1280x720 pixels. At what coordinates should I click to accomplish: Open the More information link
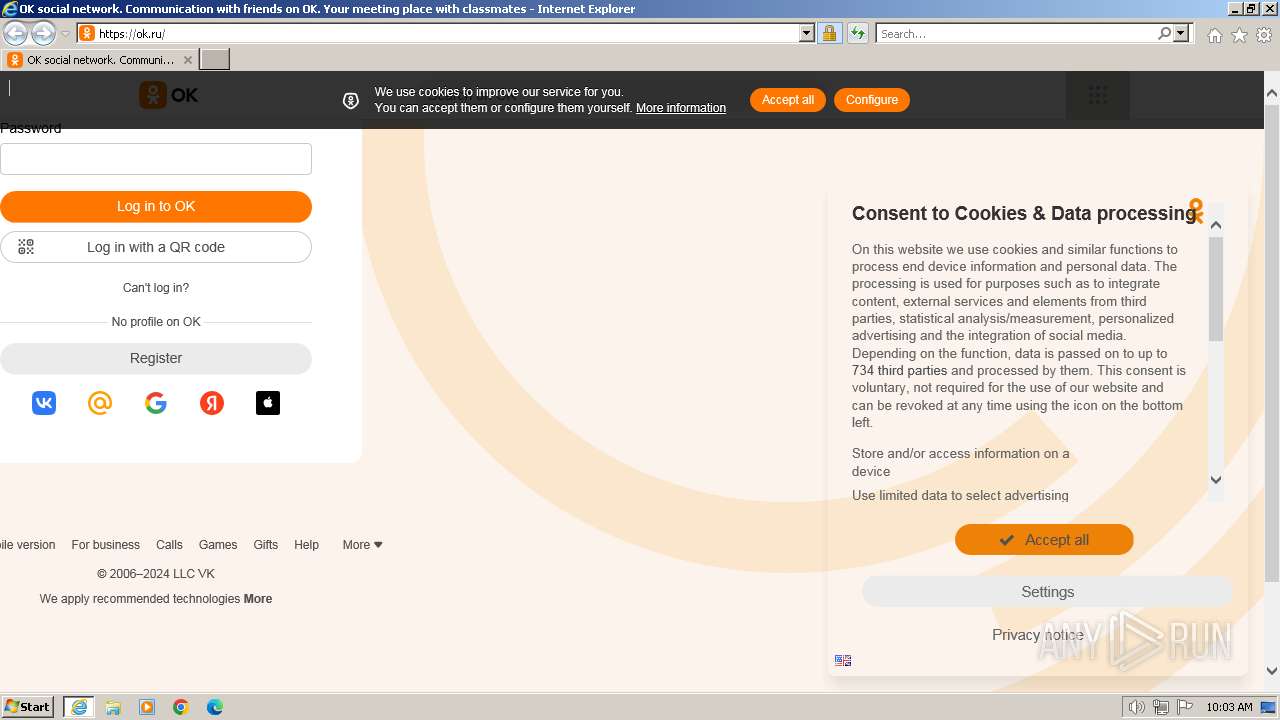[x=681, y=108]
